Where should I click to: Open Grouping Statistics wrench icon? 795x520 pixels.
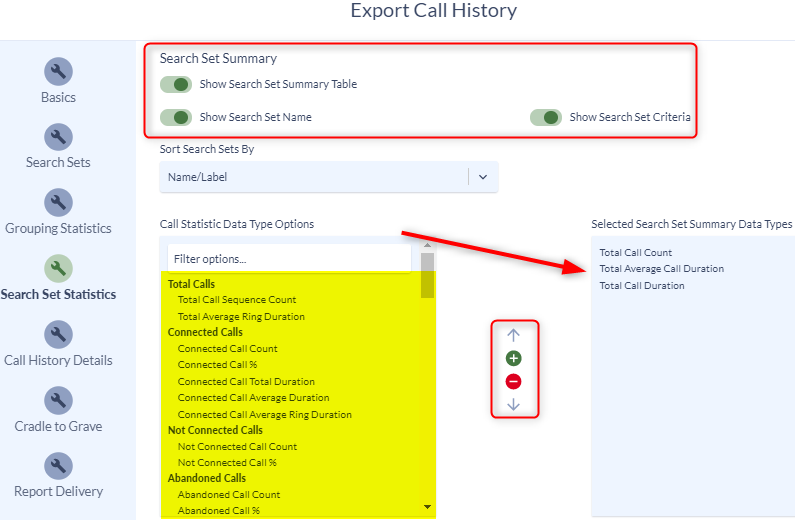click(x=58, y=203)
